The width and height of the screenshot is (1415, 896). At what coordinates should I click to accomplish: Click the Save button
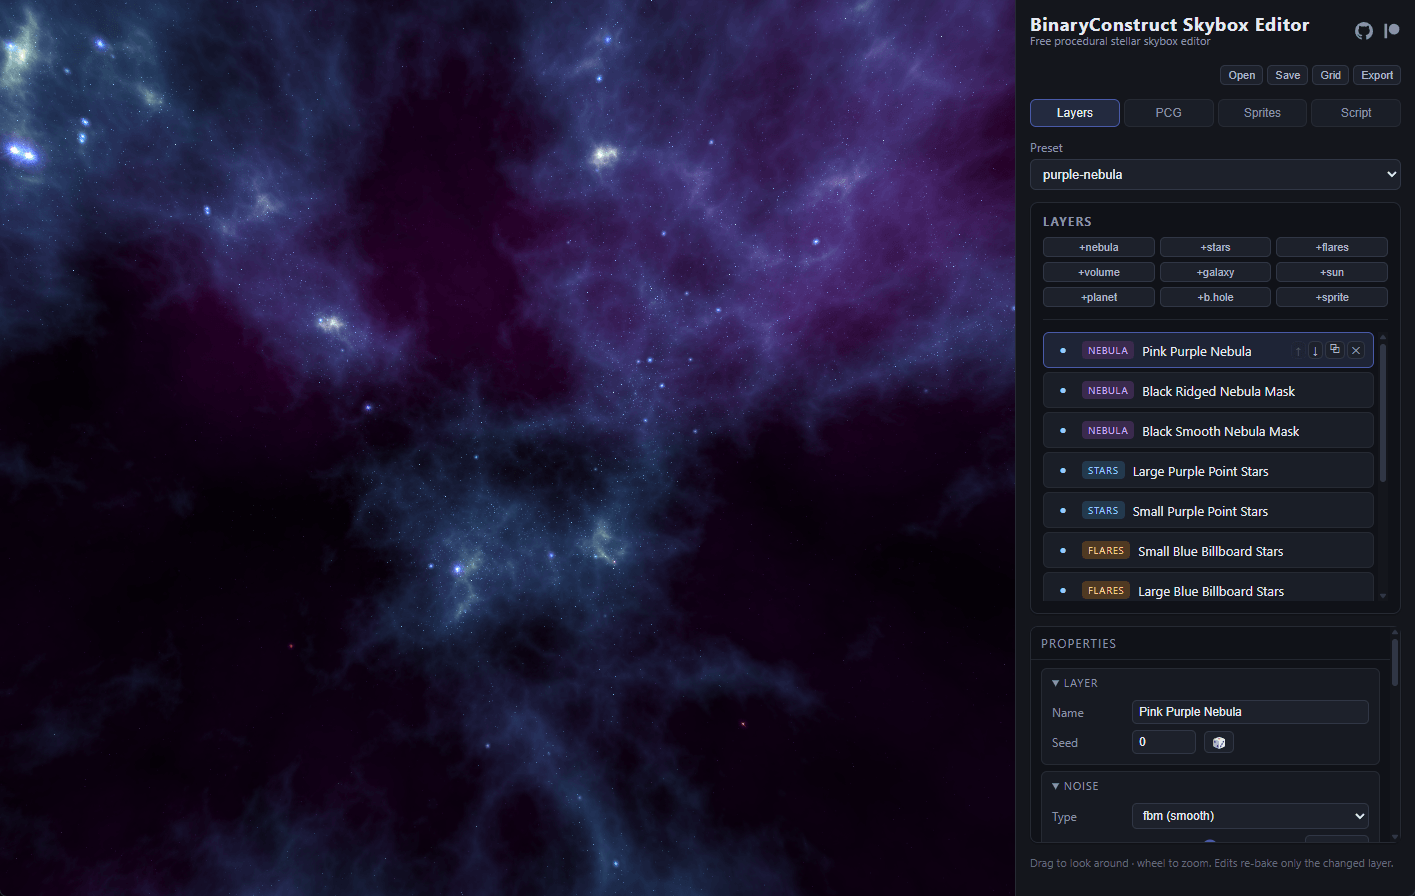coord(1288,75)
